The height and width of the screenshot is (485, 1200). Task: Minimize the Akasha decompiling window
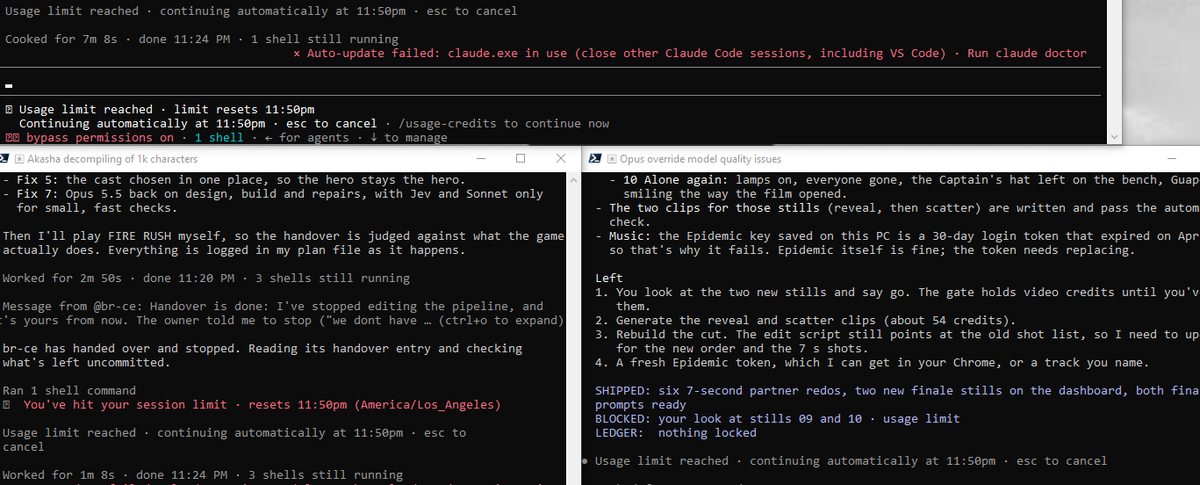[x=482, y=158]
